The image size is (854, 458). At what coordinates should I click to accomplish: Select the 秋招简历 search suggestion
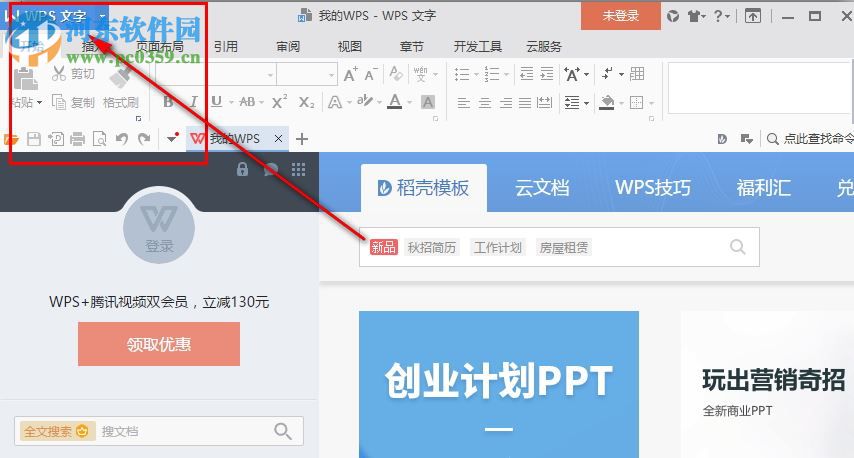[431, 248]
